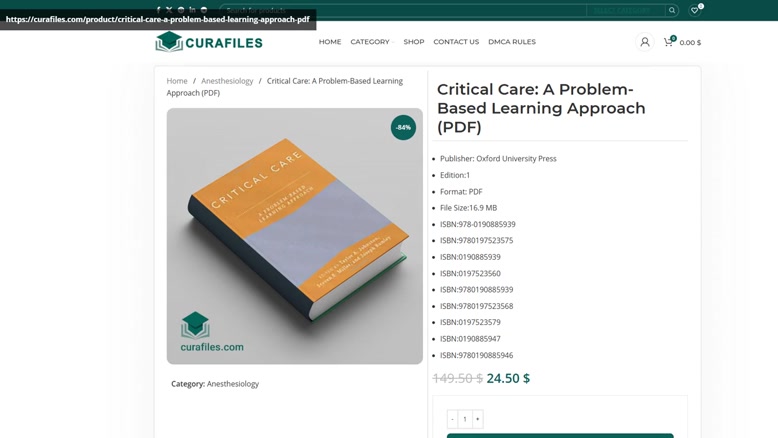This screenshot has width=778, height=438.
Task: Click the LinkedIn icon
Action: [x=192, y=9]
